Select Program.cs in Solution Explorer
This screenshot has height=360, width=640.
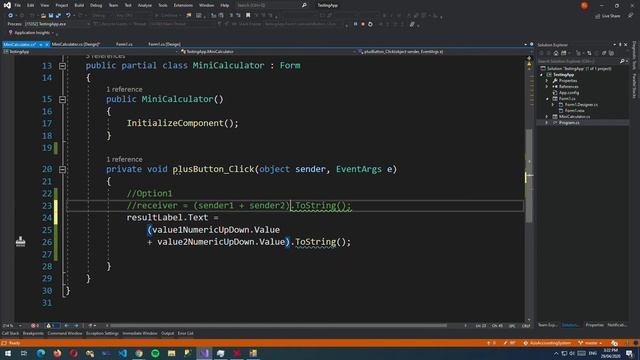[x=569, y=122]
